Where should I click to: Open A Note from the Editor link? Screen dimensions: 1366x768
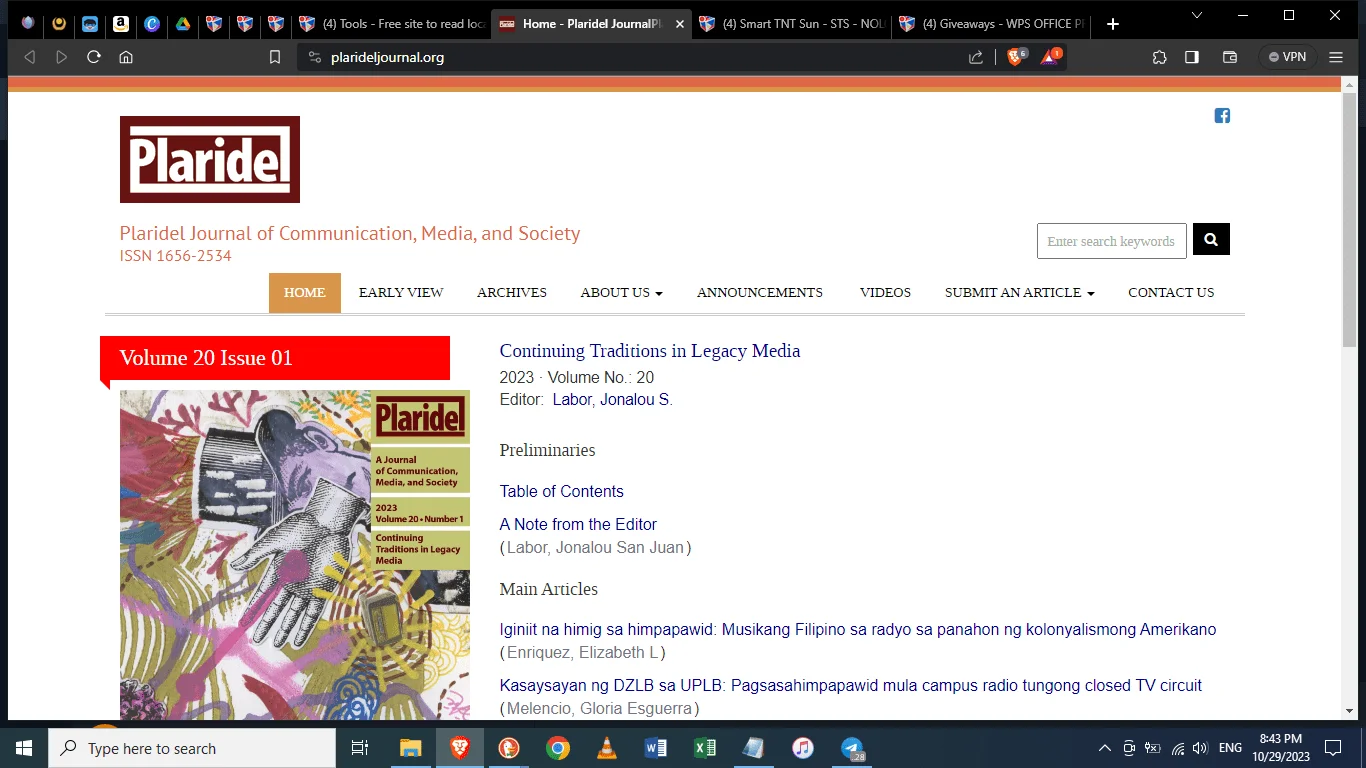point(578,524)
